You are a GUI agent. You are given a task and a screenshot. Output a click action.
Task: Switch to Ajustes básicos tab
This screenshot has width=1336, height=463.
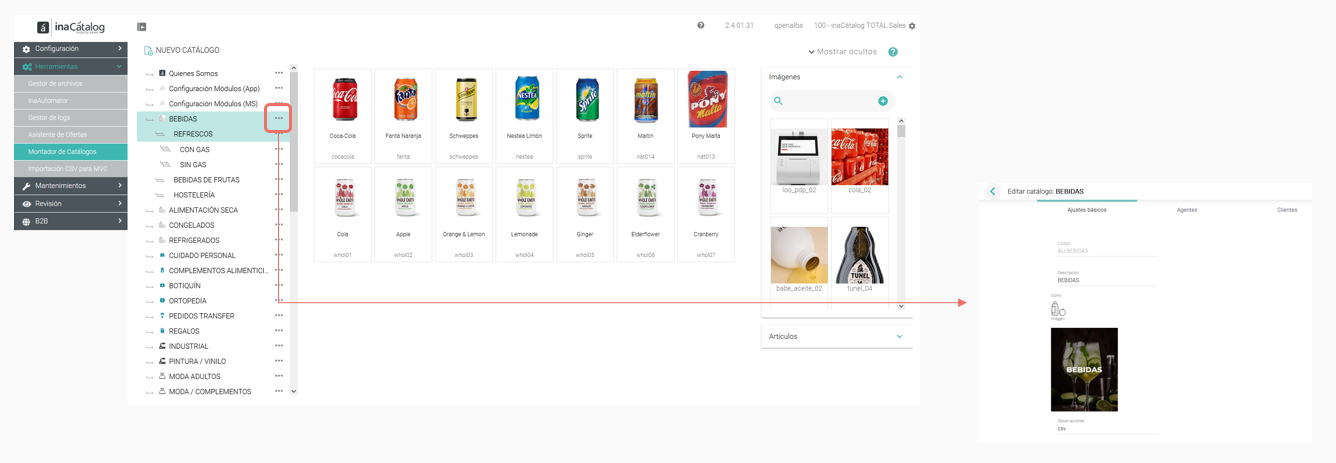1087,210
